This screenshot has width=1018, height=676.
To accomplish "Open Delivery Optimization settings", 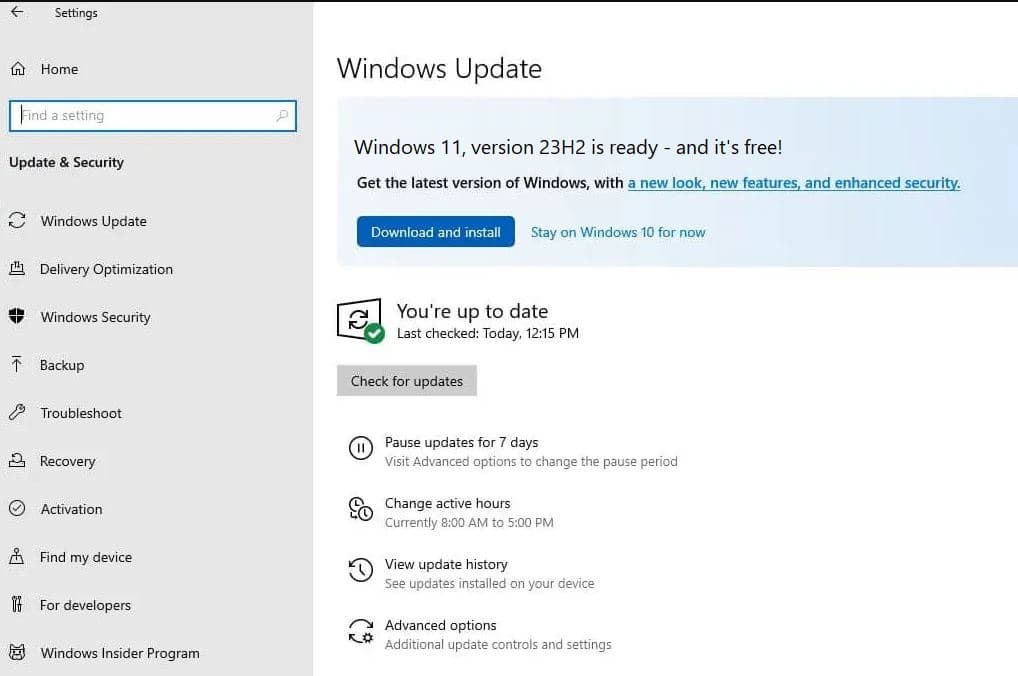I will pos(106,269).
